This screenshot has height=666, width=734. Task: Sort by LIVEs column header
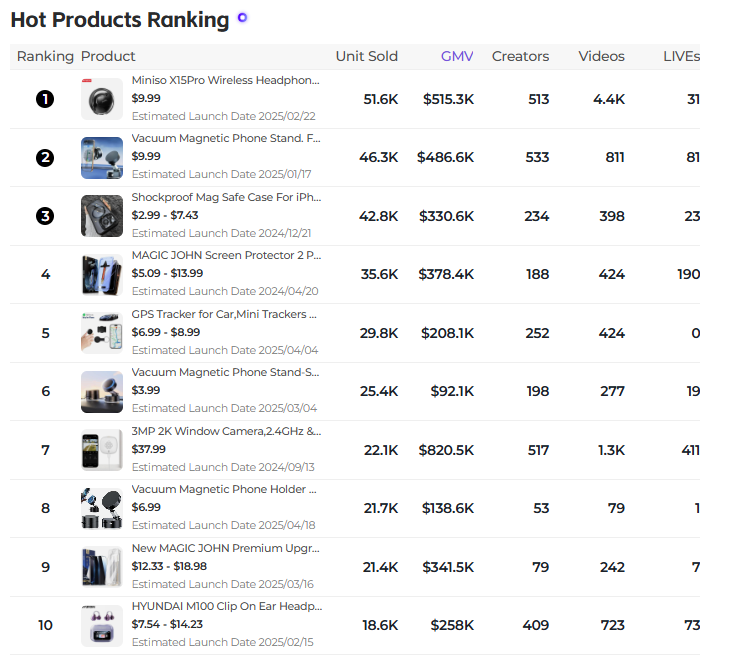click(x=682, y=56)
